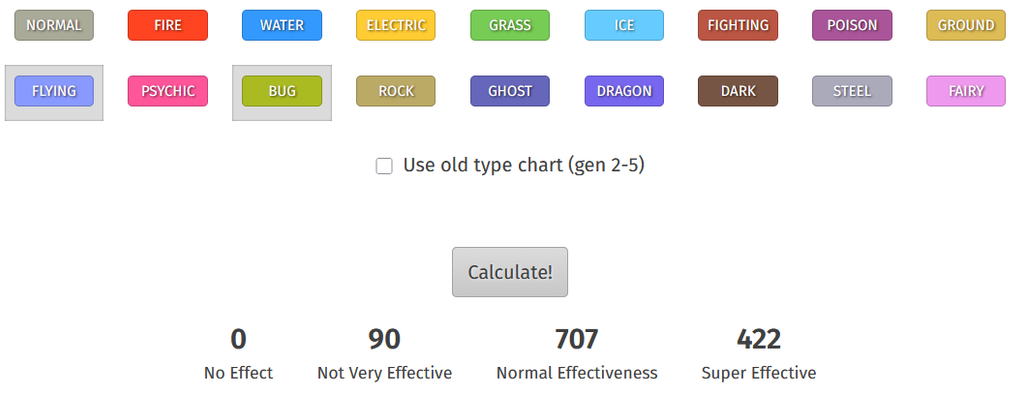This screenshot has width=1024, height=395.
Task: Select the PSYCHIC type button
Action: click(x=168, y=91)
